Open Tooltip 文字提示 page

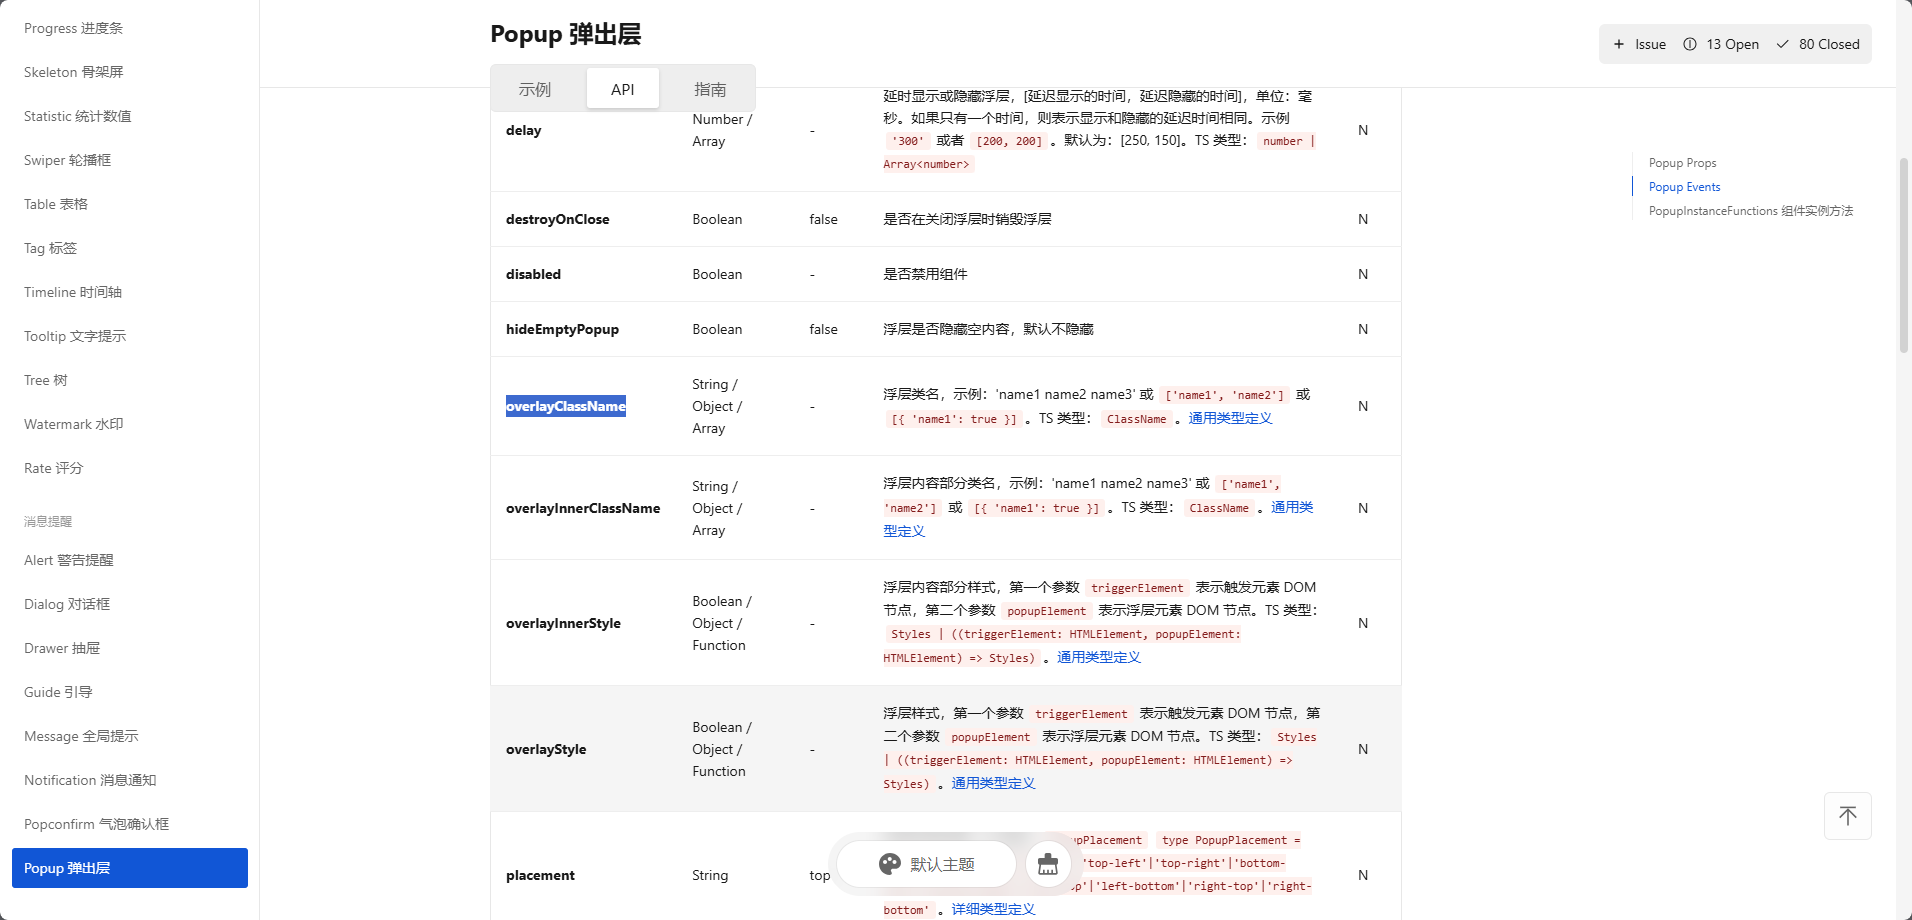pyautogui.click(x=130, y=336)
